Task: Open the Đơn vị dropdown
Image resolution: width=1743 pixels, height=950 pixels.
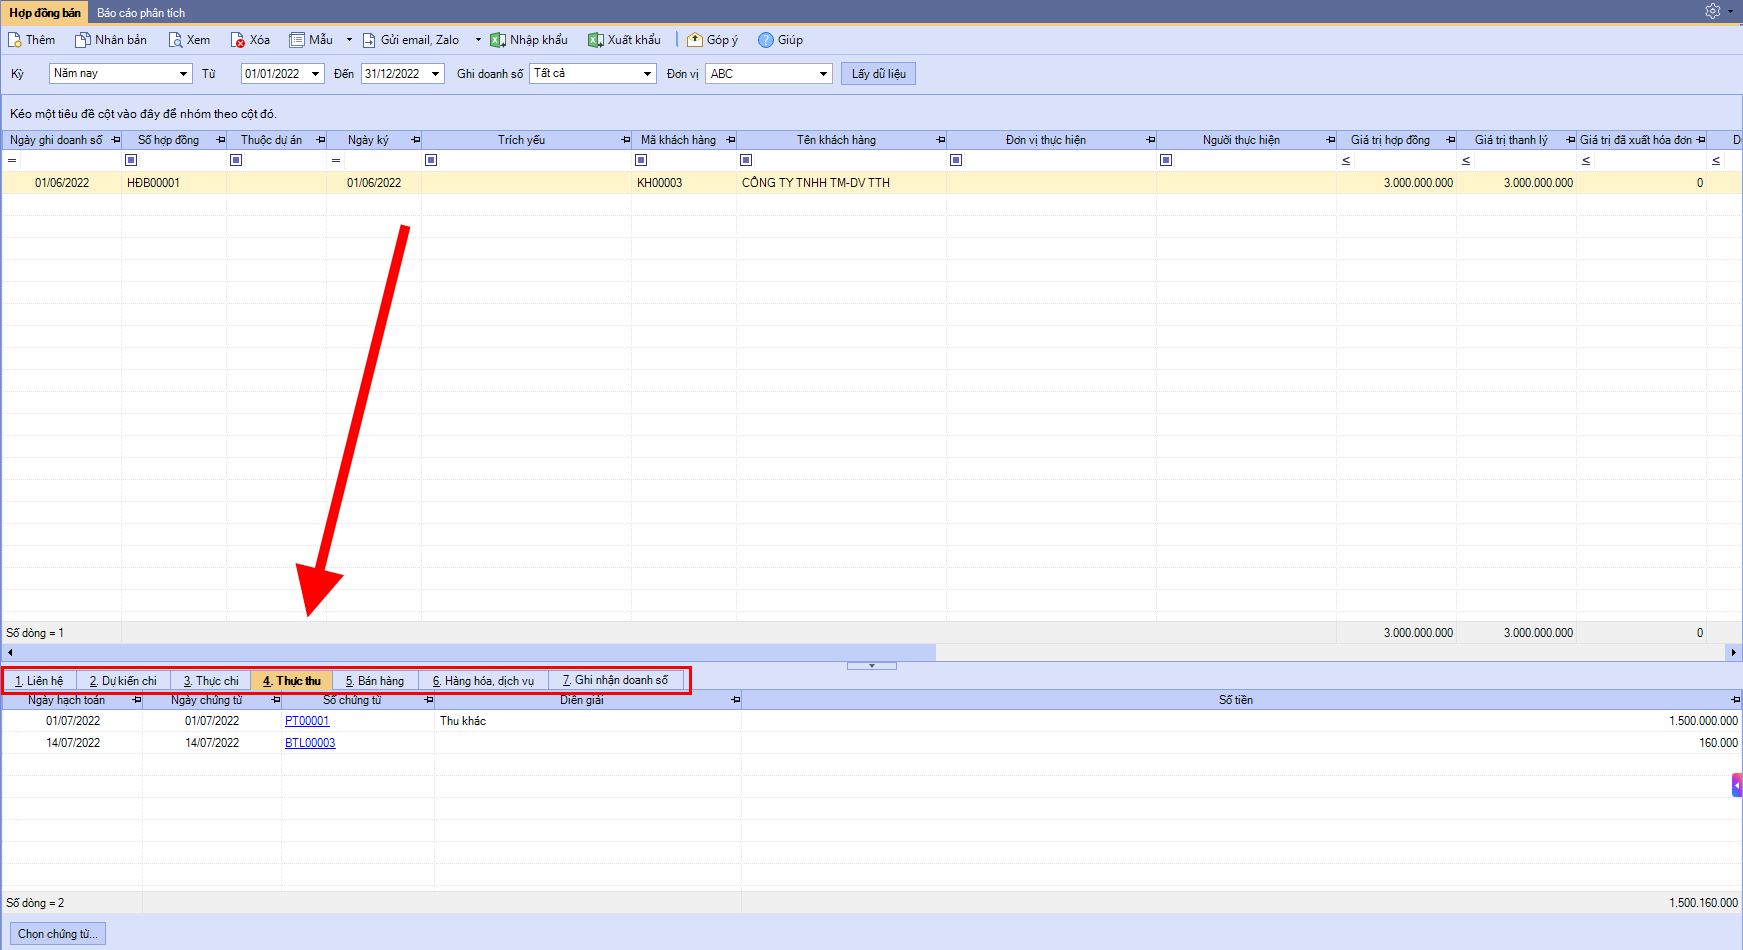Action: tap(824, 74)
